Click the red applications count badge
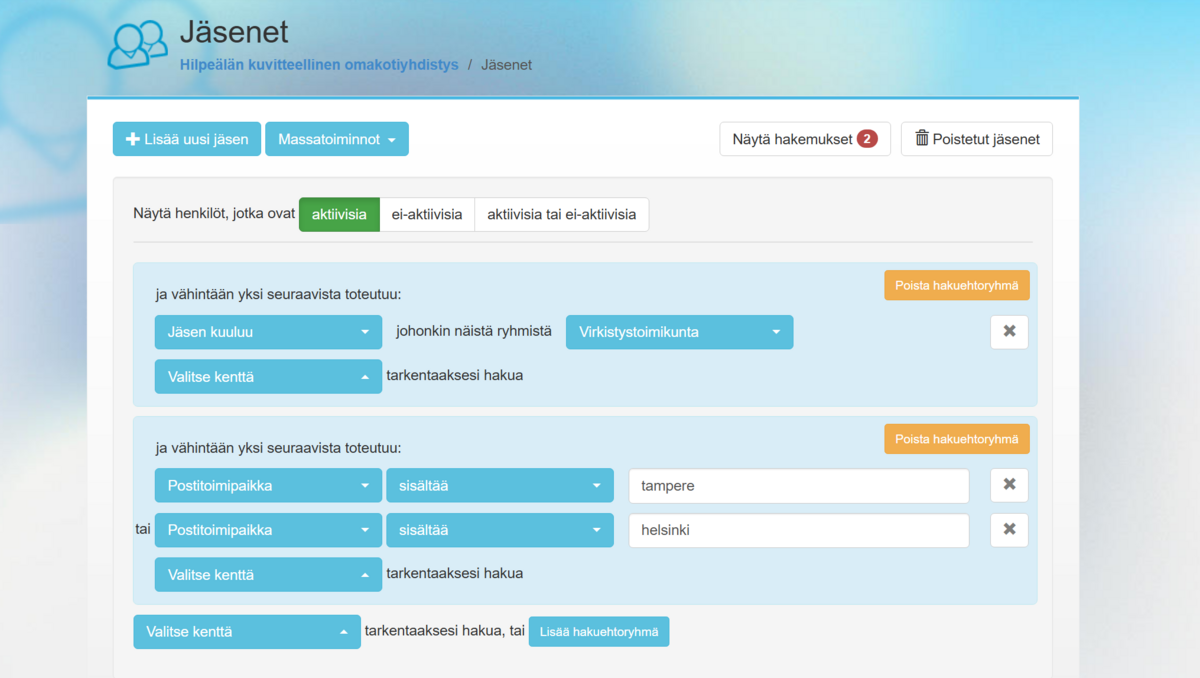Viewport: 1200px width, 678px height. click(x=867, y=139)
